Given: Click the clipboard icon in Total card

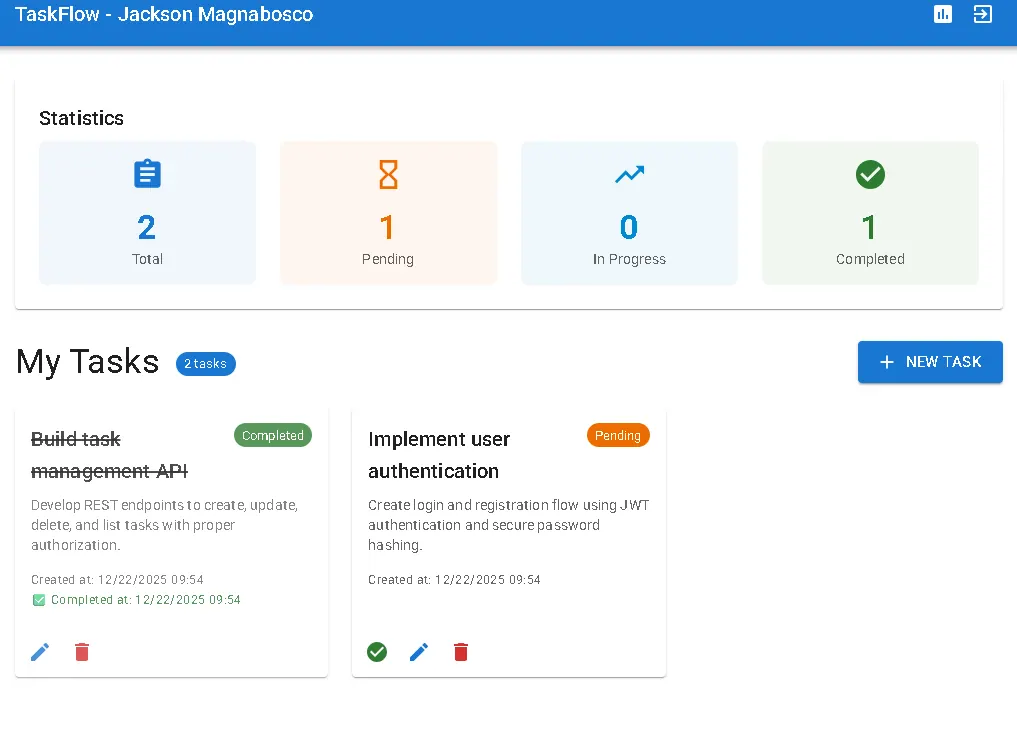Looking at the screenshot, I should tap(147, 174).
